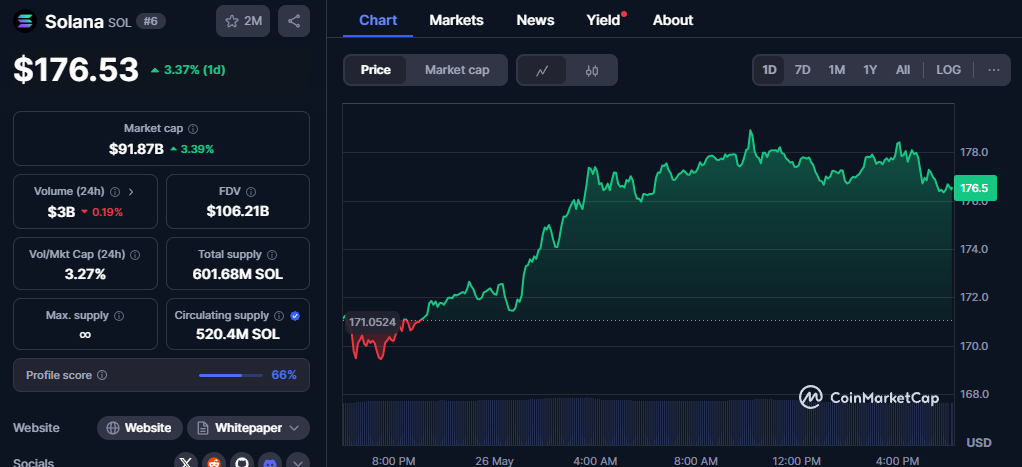The image size is (1022, 467).
Task: Click the $176.53 price text
Action: click(76, 70)
